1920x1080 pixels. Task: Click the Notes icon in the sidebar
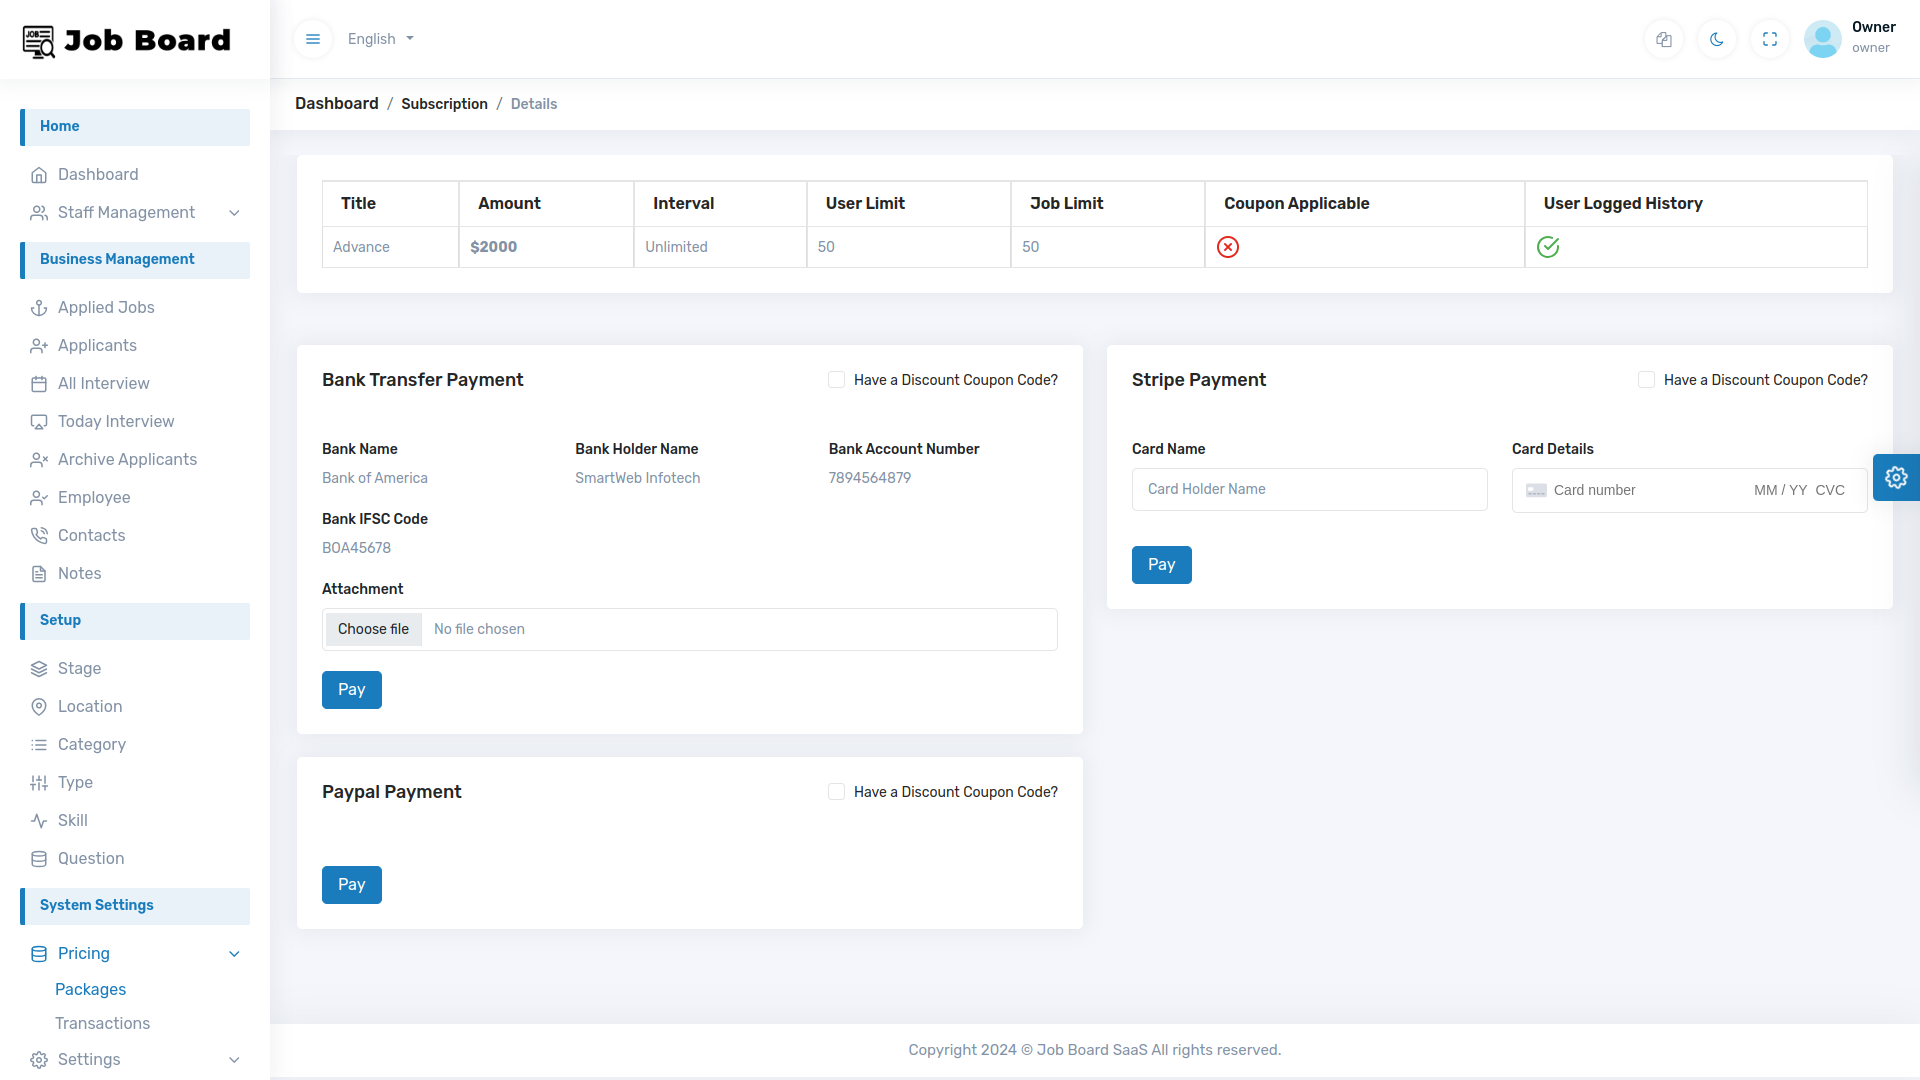tap(38, 573)
